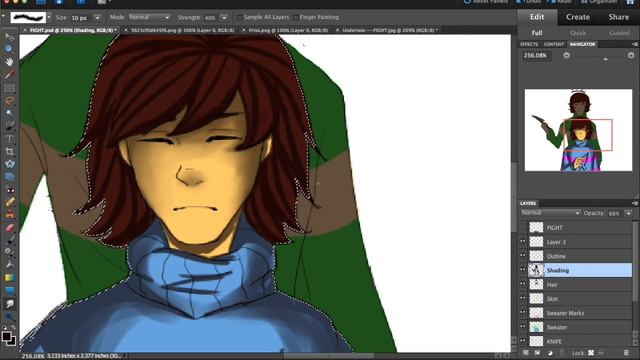Select the Lasso tool

[x=9, y=100]
